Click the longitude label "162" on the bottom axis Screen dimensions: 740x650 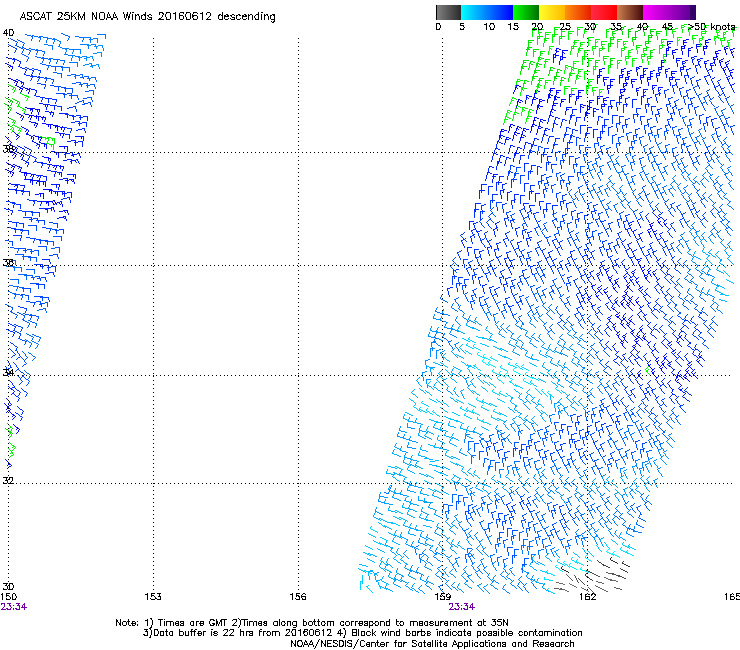(588, 597)
